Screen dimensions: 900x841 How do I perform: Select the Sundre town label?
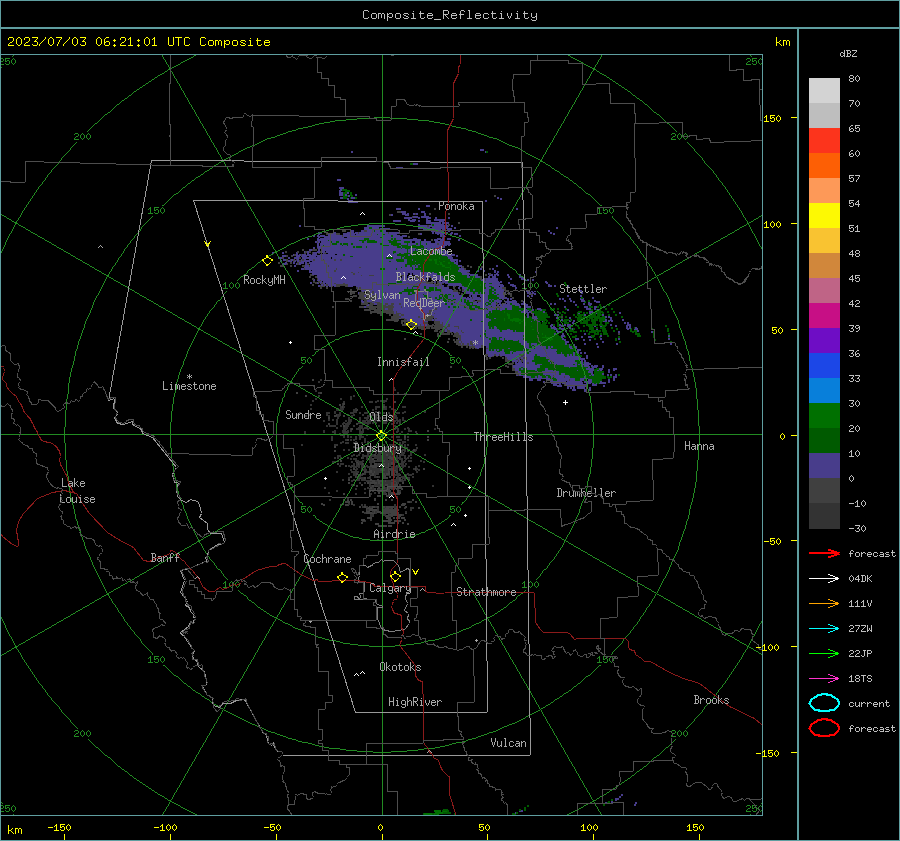tap(303, 415)
